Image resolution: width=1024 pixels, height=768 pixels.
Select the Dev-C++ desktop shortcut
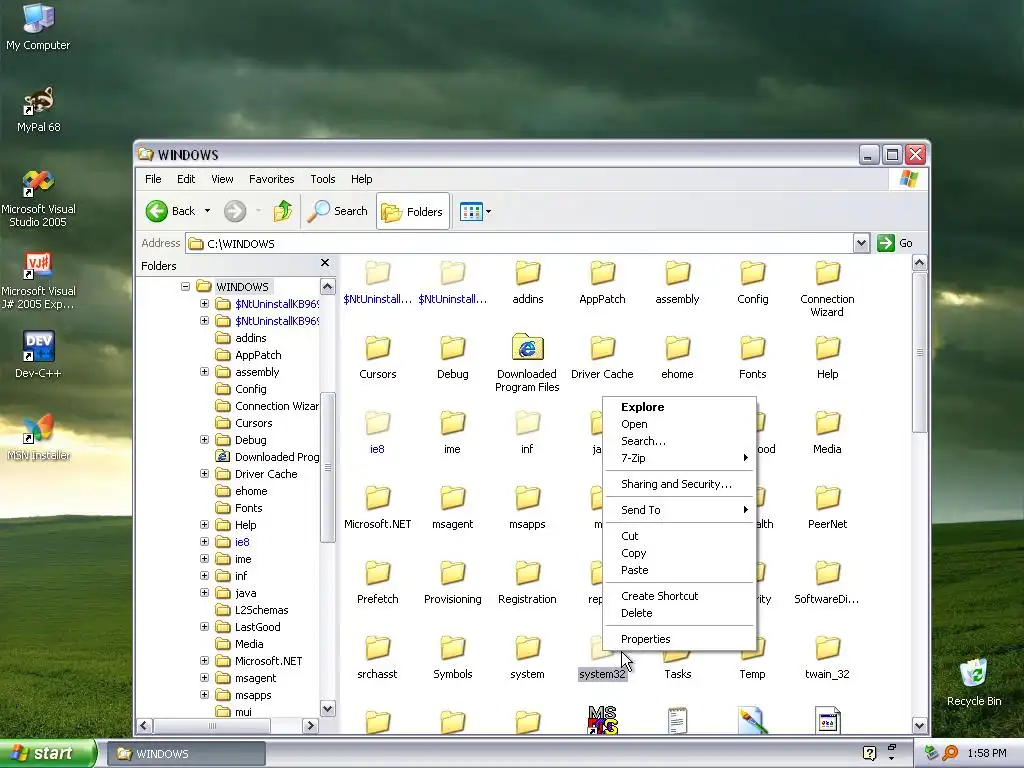click(x=38, y=355)
